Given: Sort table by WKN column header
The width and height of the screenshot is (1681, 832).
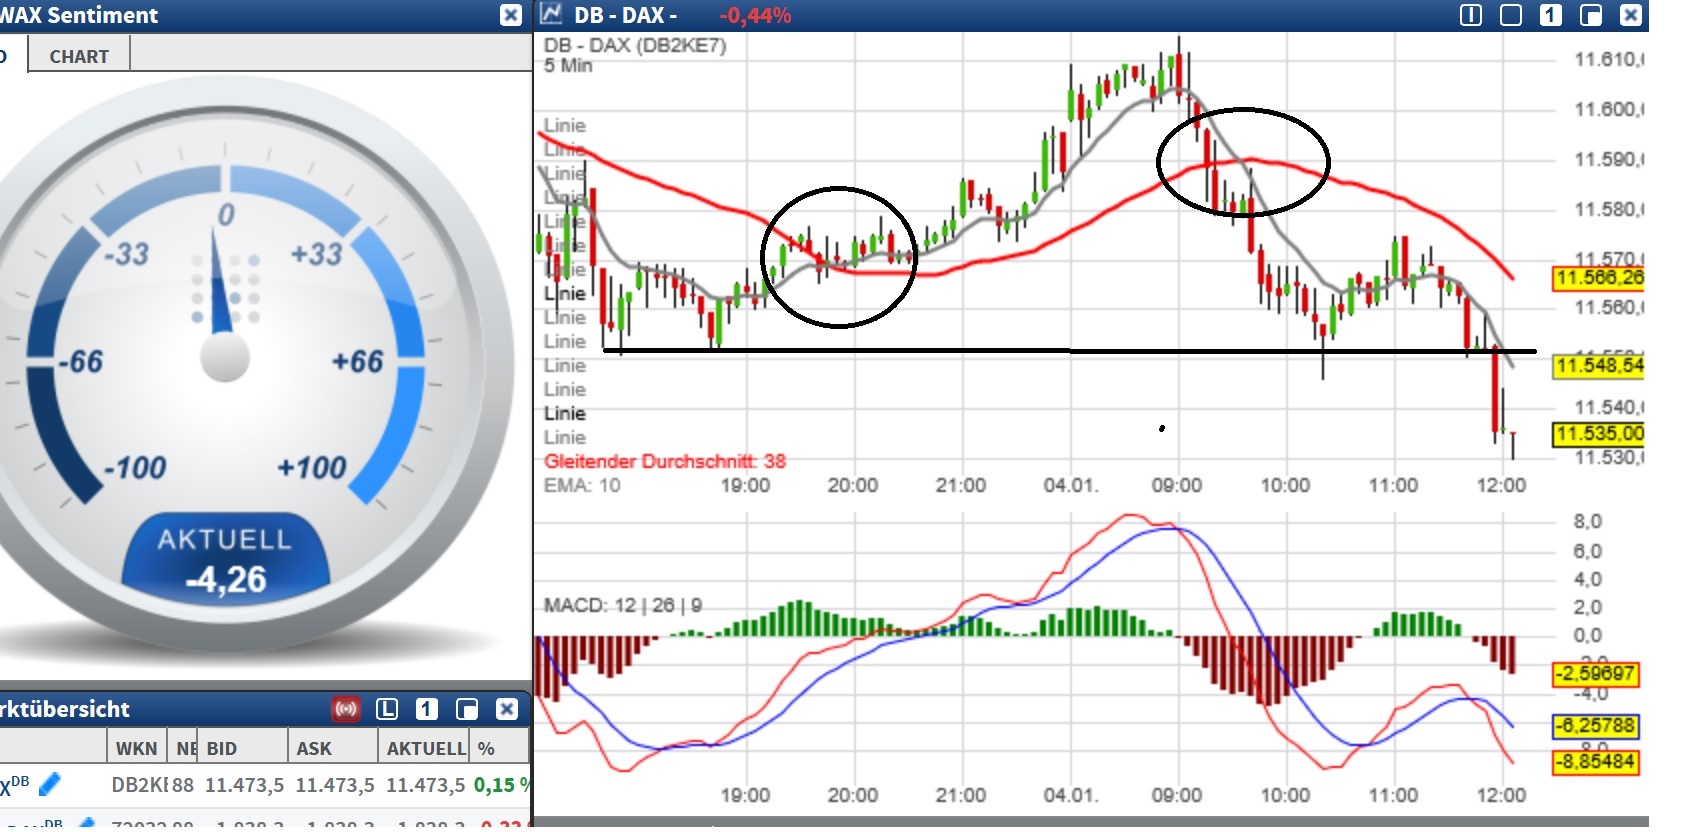Looking at the screenshot, I should click(x=136, y=748).
